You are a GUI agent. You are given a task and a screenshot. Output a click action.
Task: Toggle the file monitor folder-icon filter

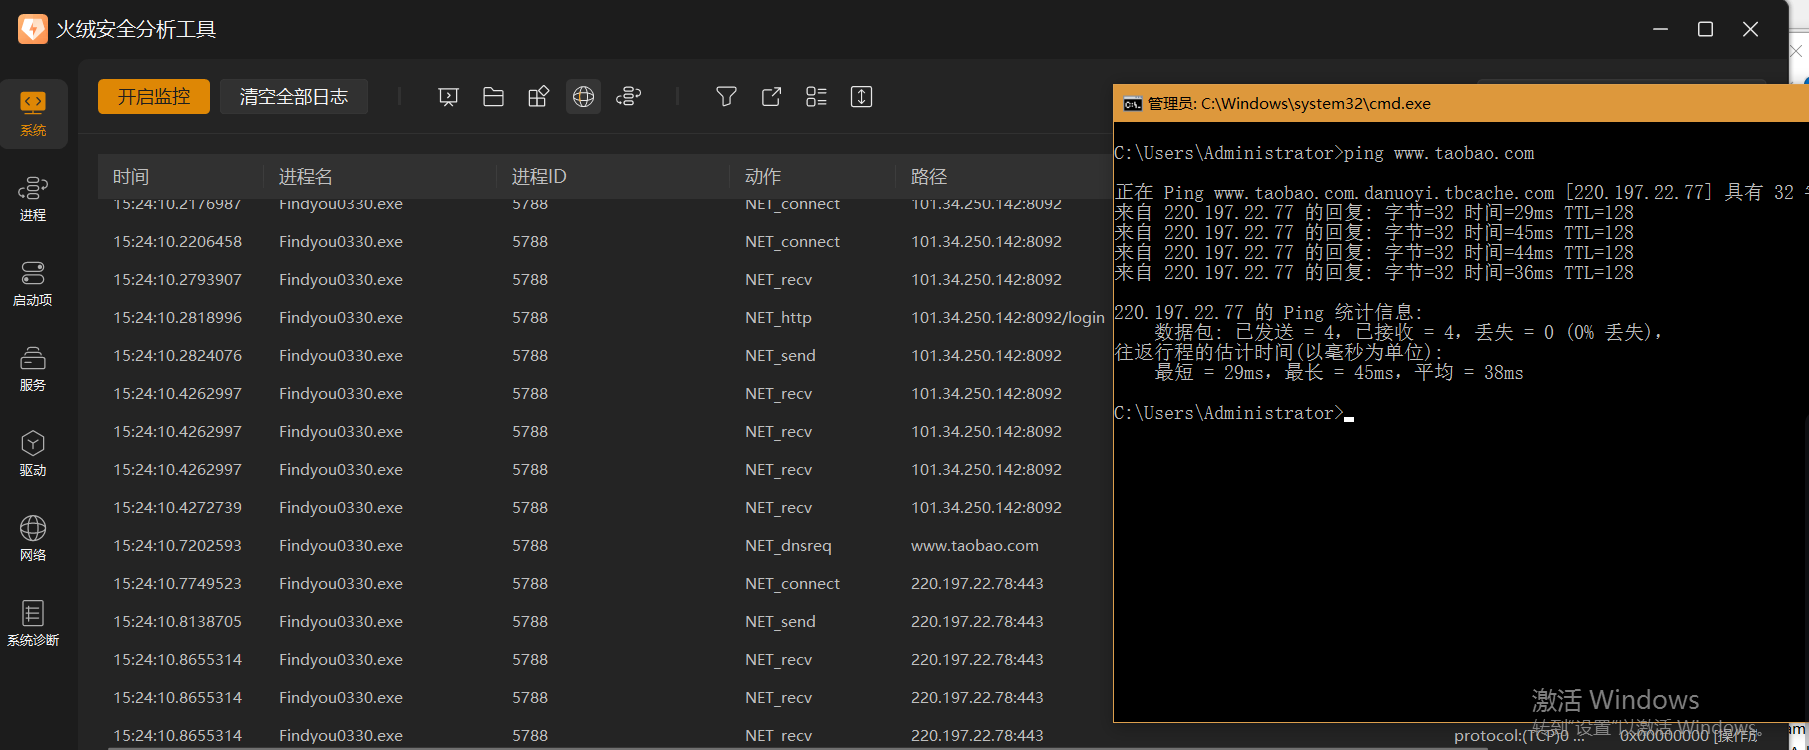(x=493, y=97)
